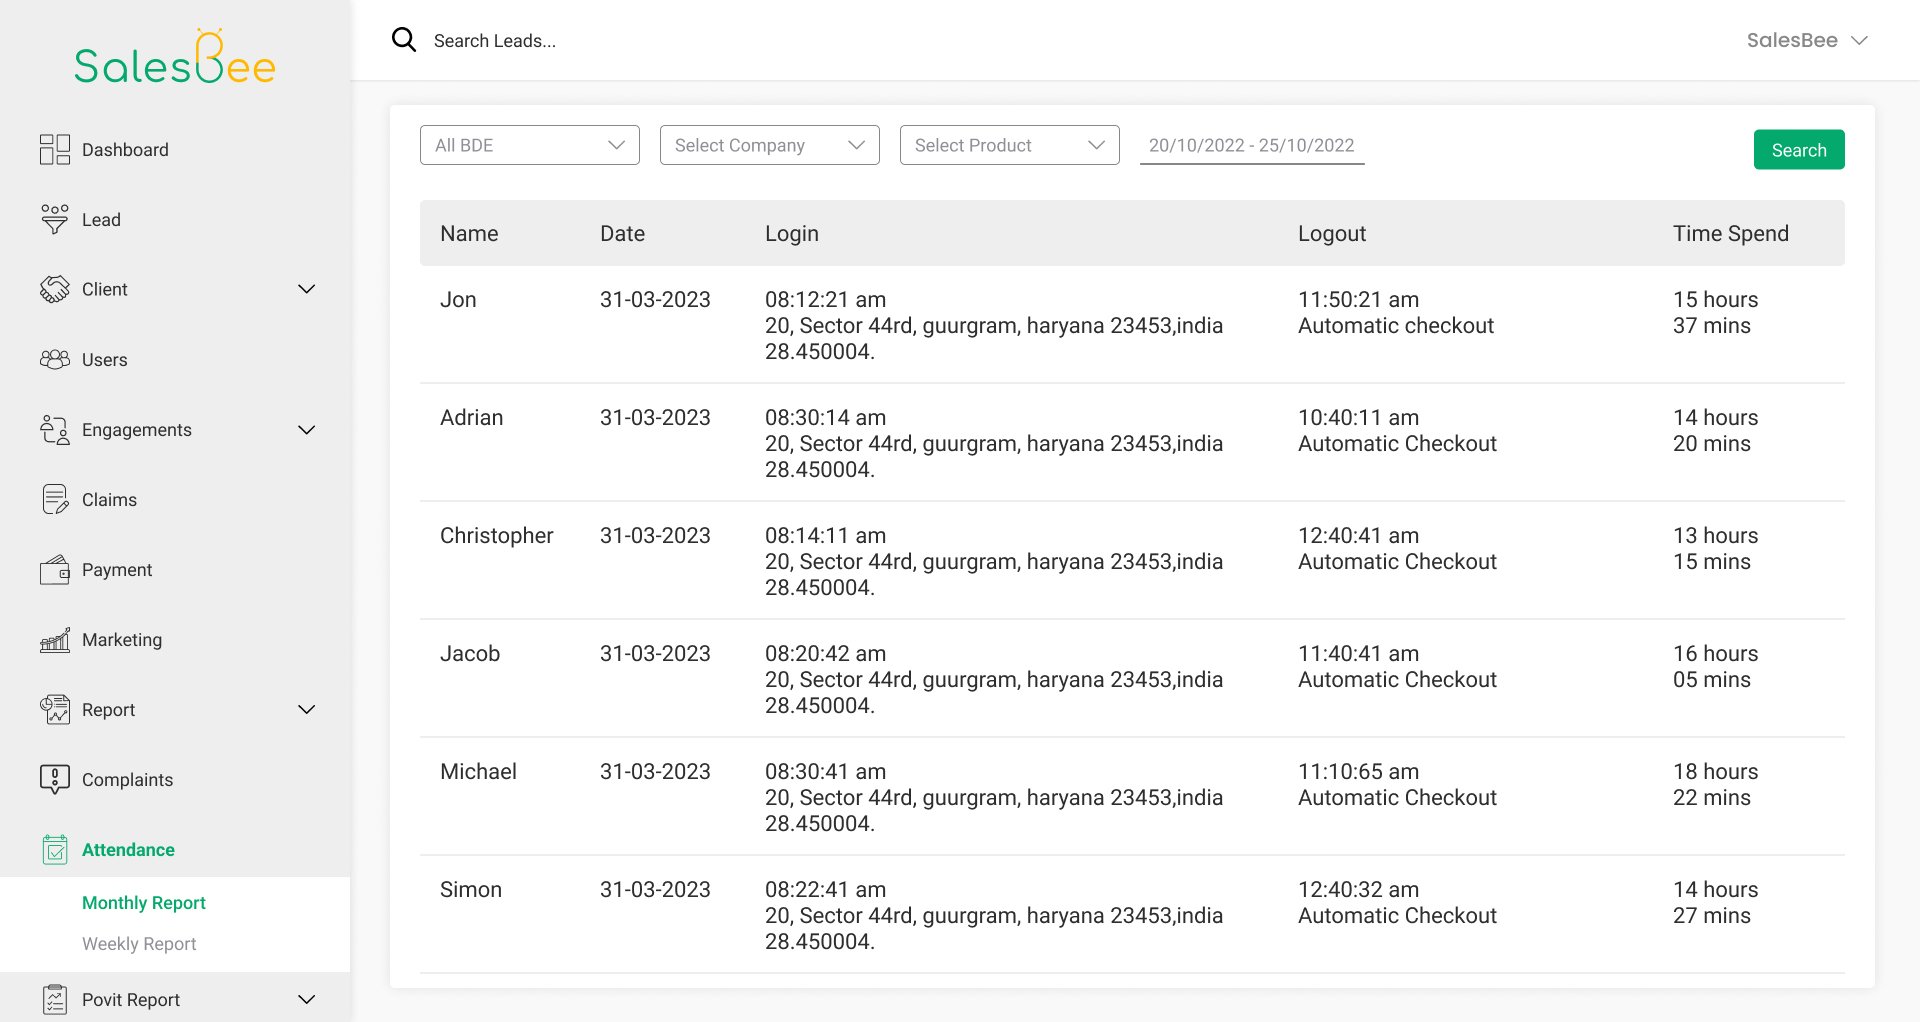Click the Claims document icon
Image resolution: width=1920 pixels, height=1022 pixels.
click(x=54, y=499)
